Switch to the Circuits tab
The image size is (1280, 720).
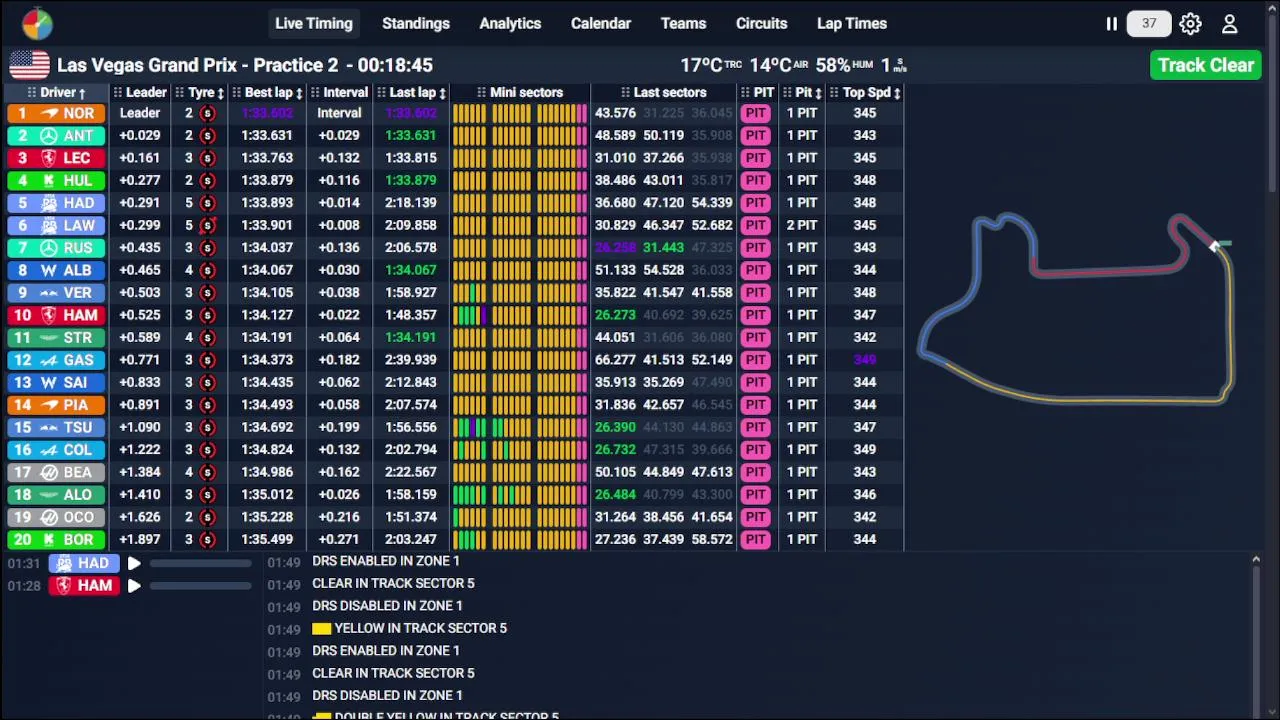tap(762, 23)
